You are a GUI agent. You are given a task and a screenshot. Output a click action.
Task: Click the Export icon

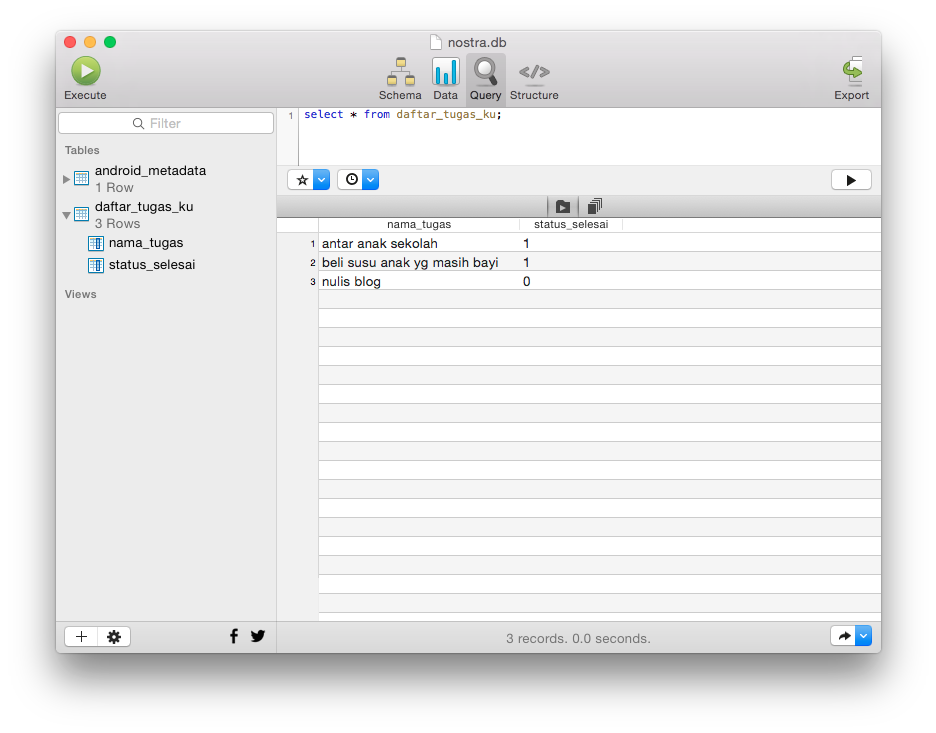click(x=851, y=78)
